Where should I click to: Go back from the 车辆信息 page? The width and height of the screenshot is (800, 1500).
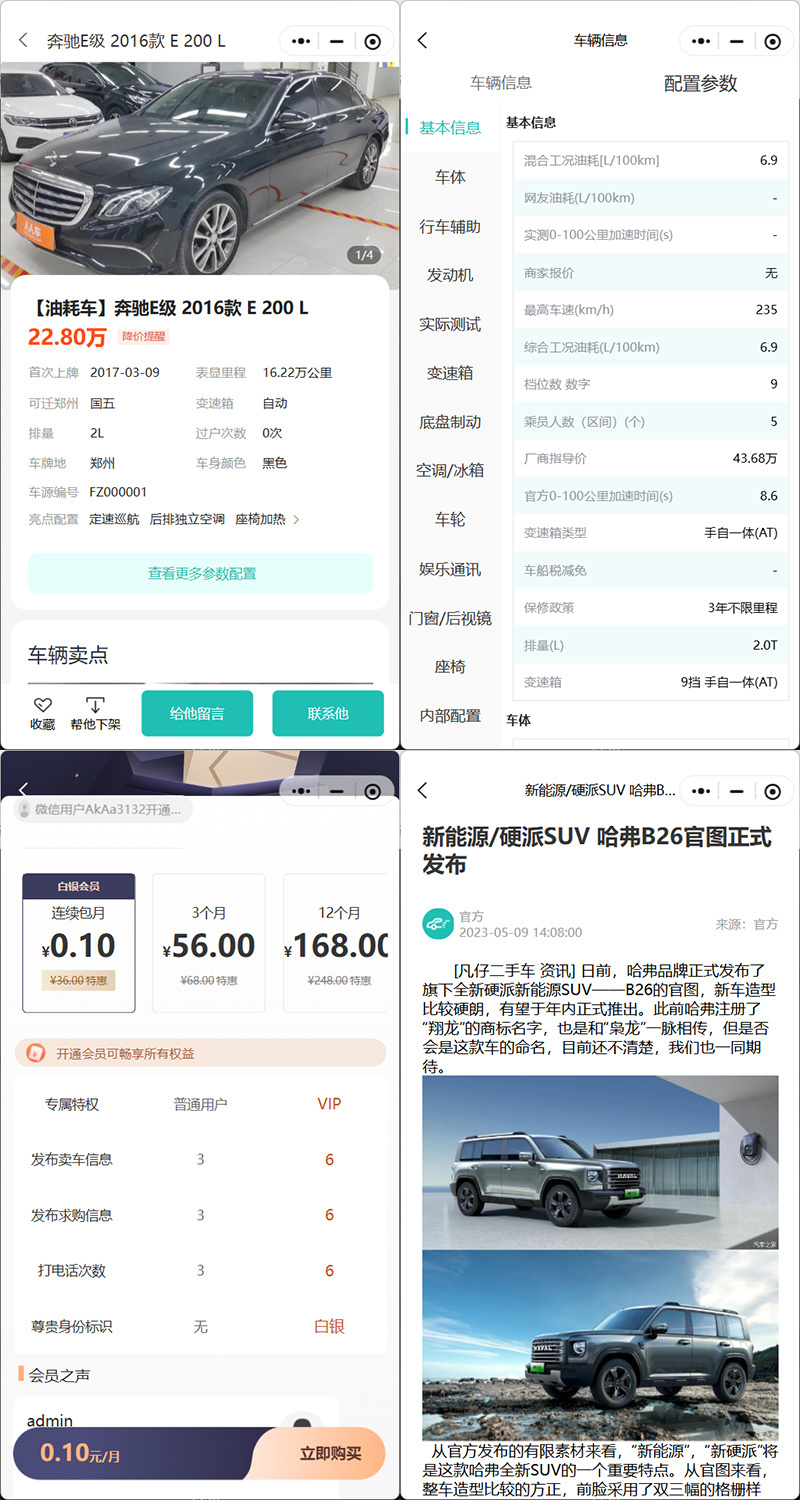tap(422, 41)
